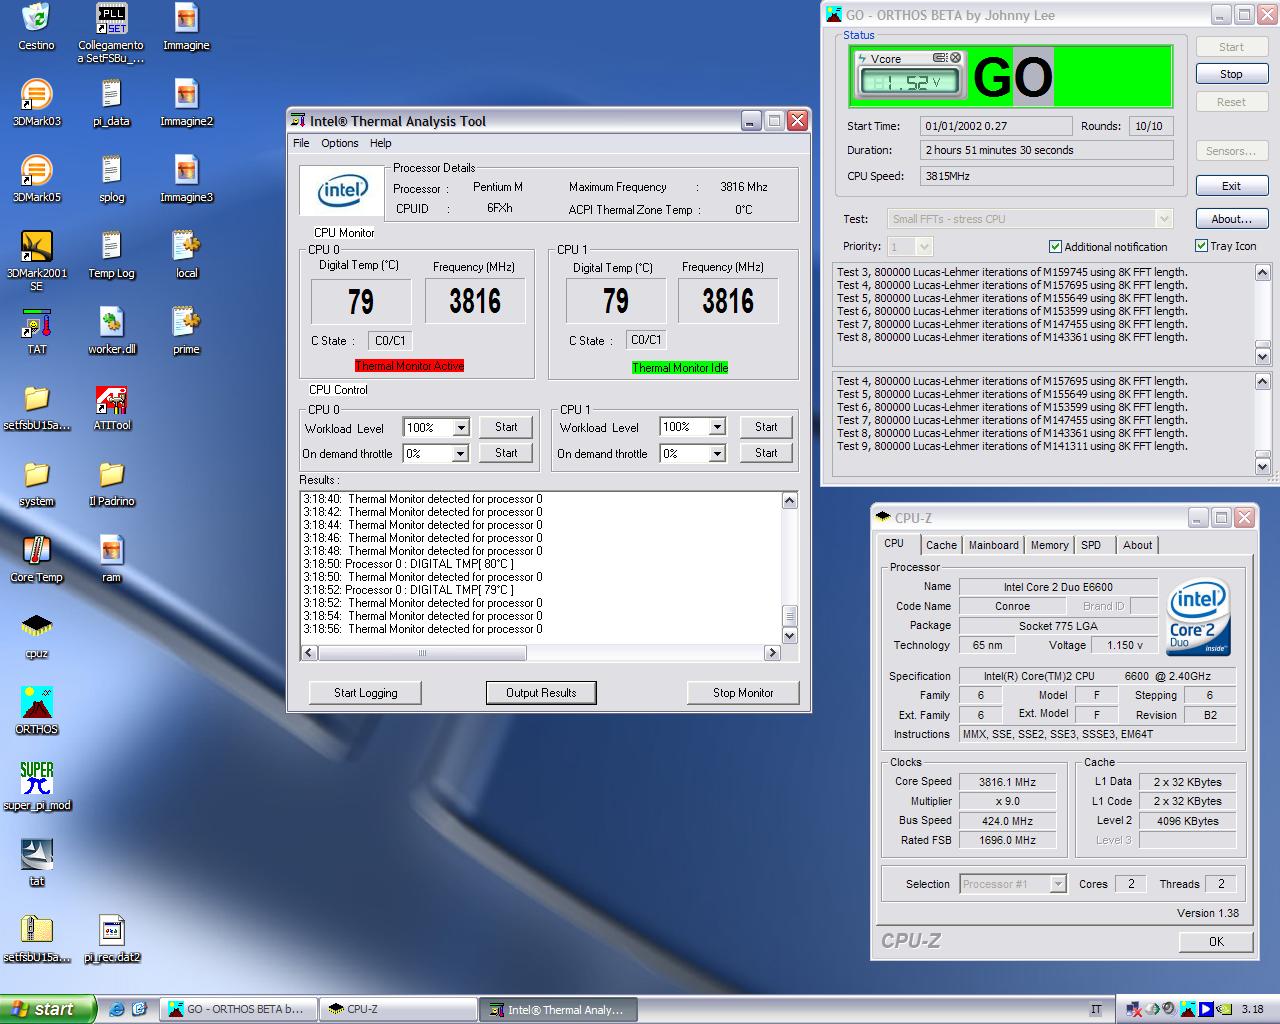Click the Vcore voltage gadget in ORTHOS

pos(909,75)
